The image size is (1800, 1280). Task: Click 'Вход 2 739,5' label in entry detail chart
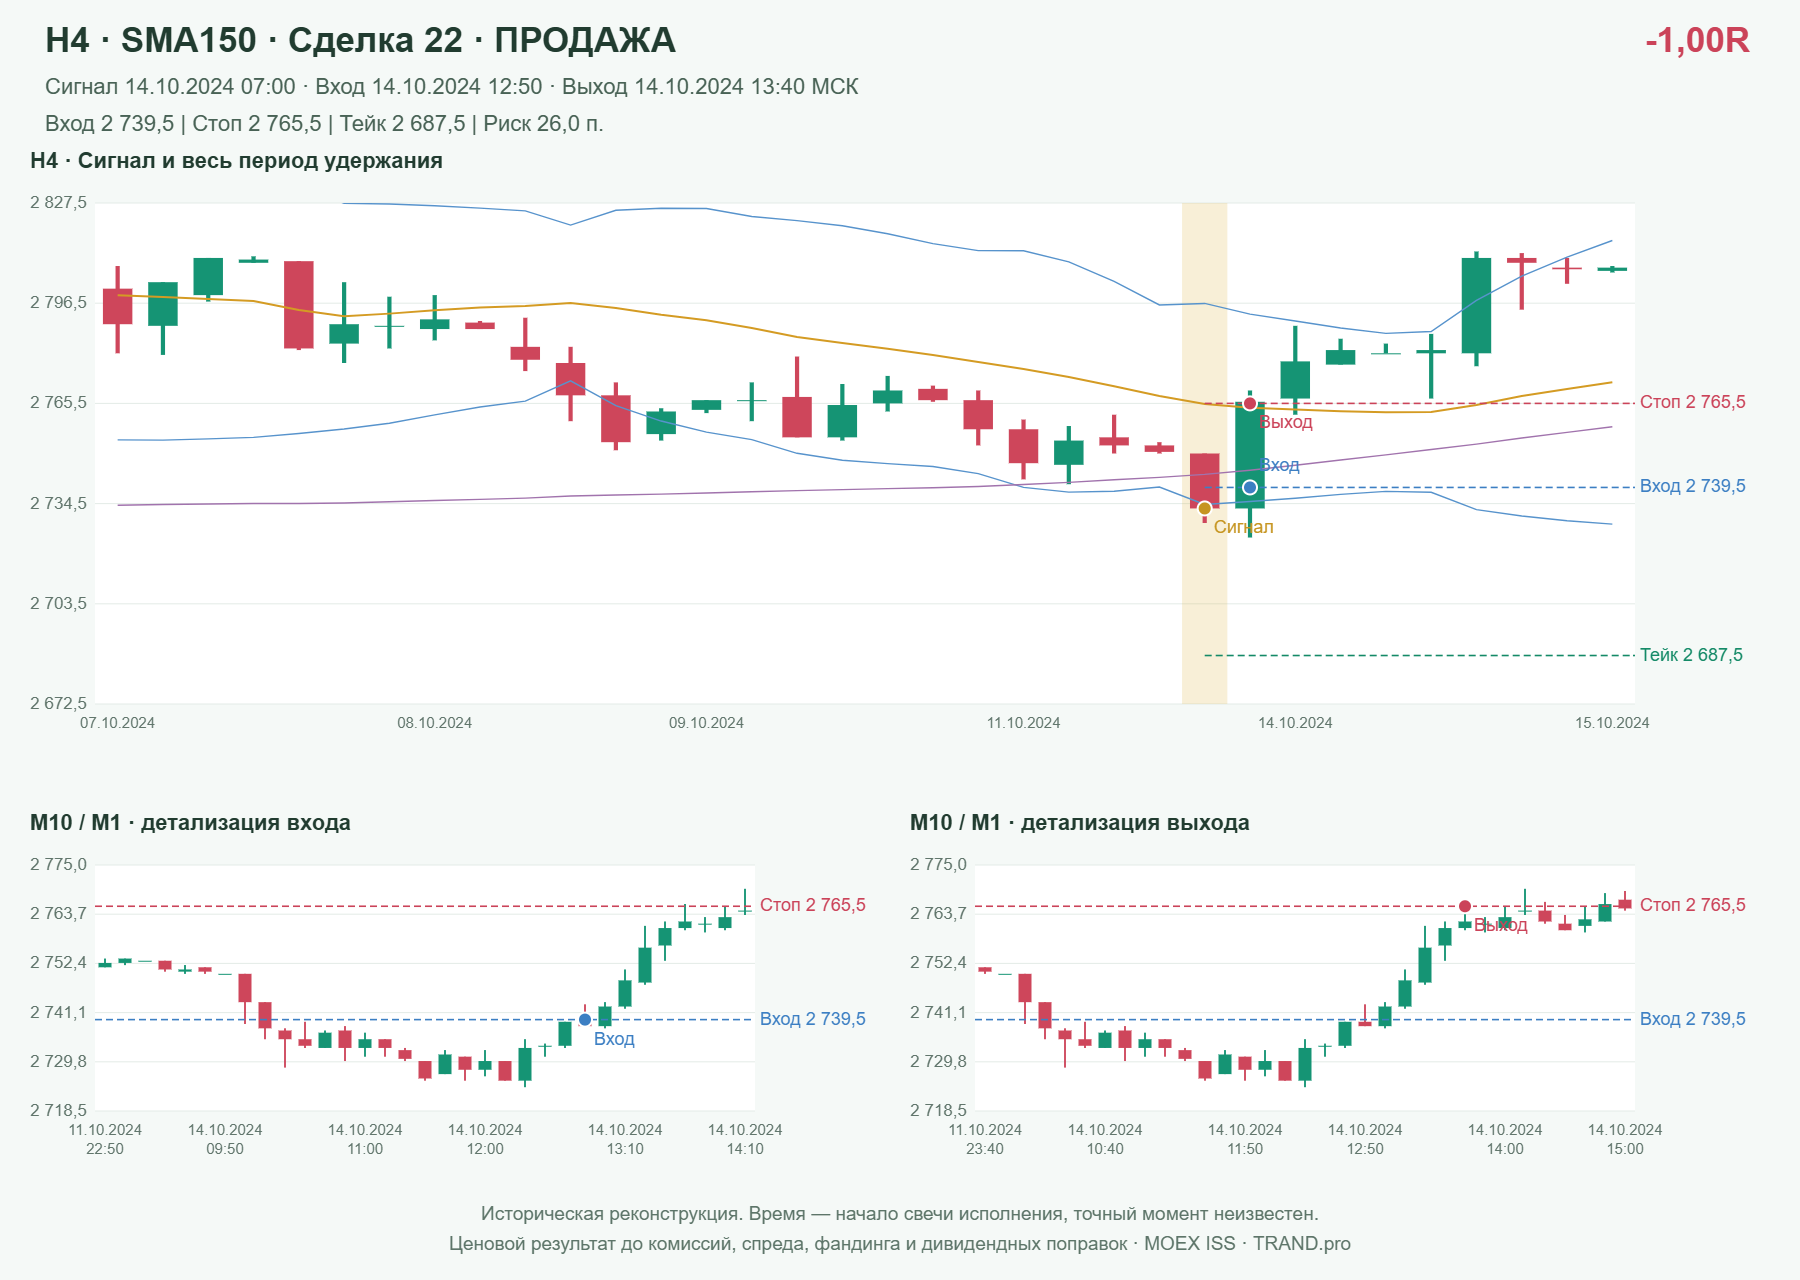pos(813,1019)
